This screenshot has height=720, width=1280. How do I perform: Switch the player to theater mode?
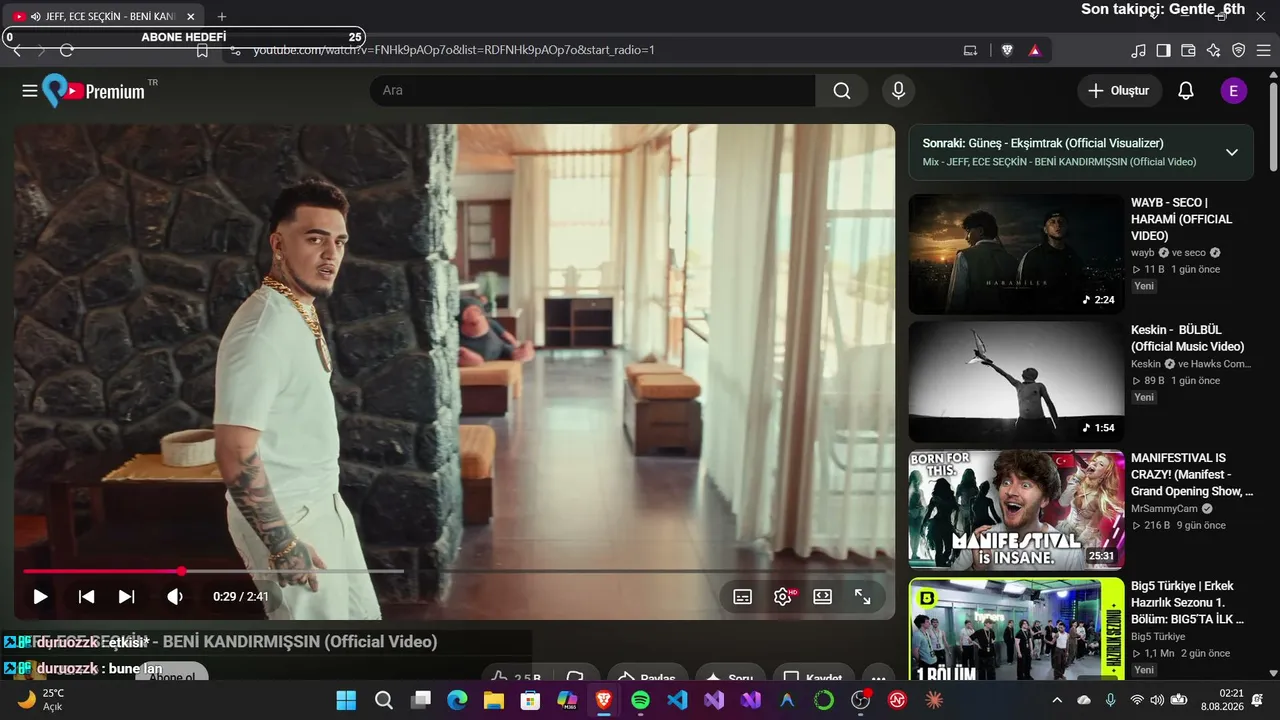823,597
